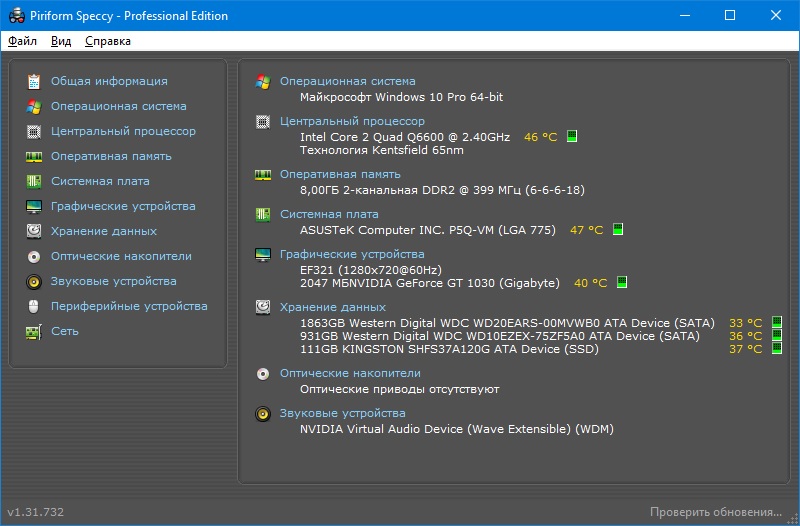Click the KINGSTON SHFS37A120G SSD line
The height and width of the screenshot is (526, 800).
[449, 349]
